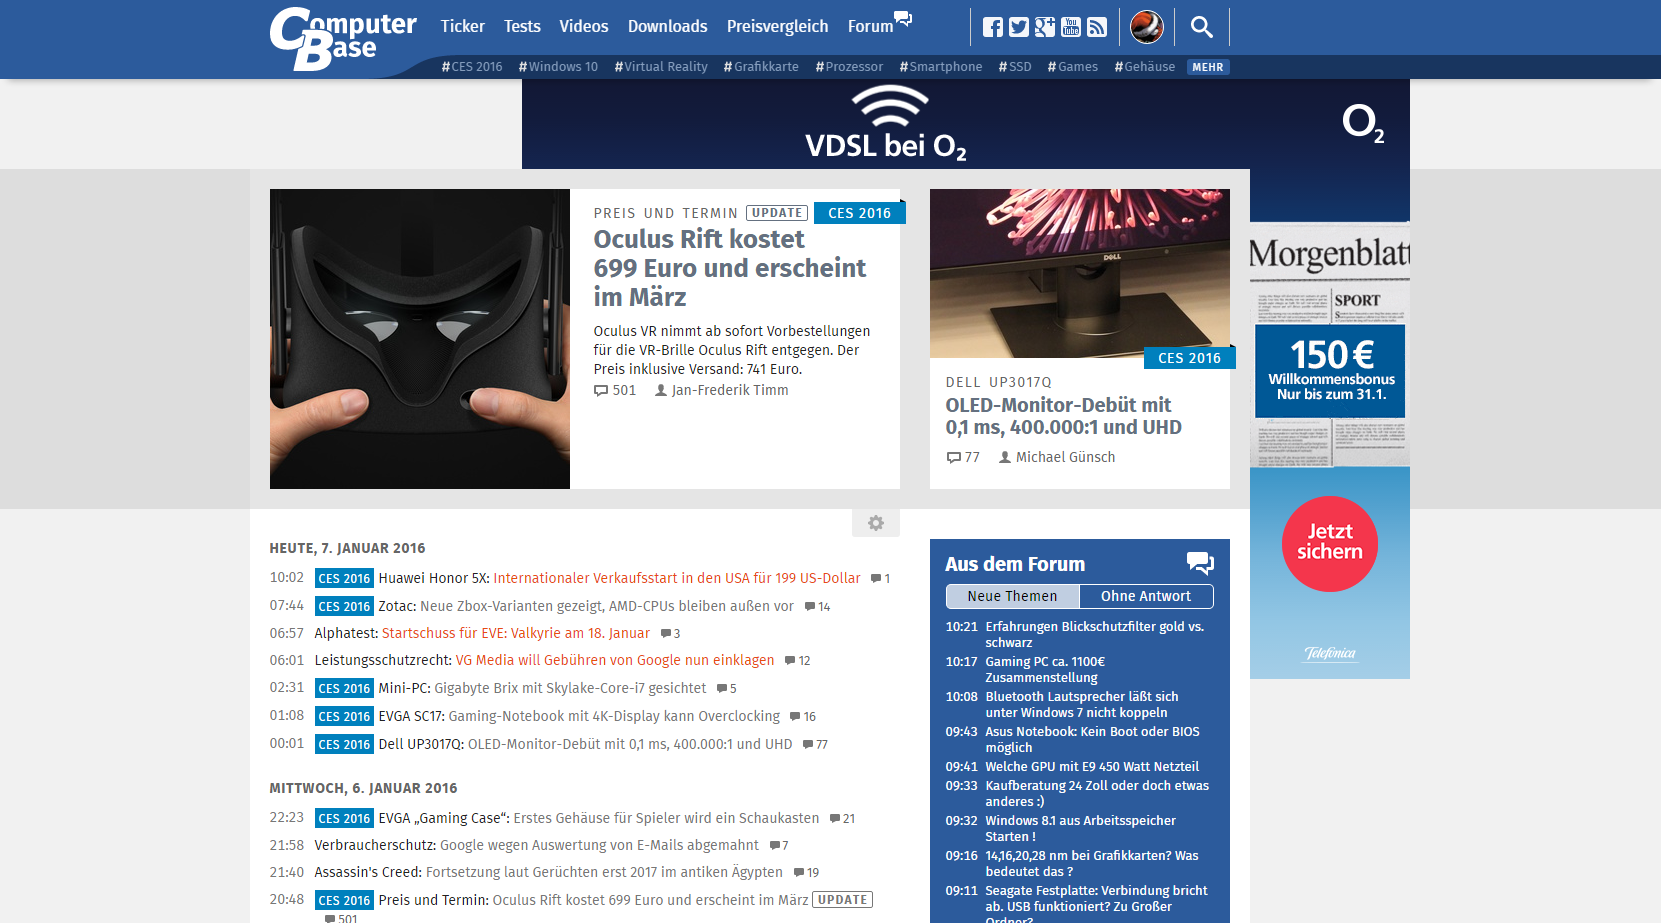
Task: Click the gear settings icon above news list
Action: click(x=876, y=523)
